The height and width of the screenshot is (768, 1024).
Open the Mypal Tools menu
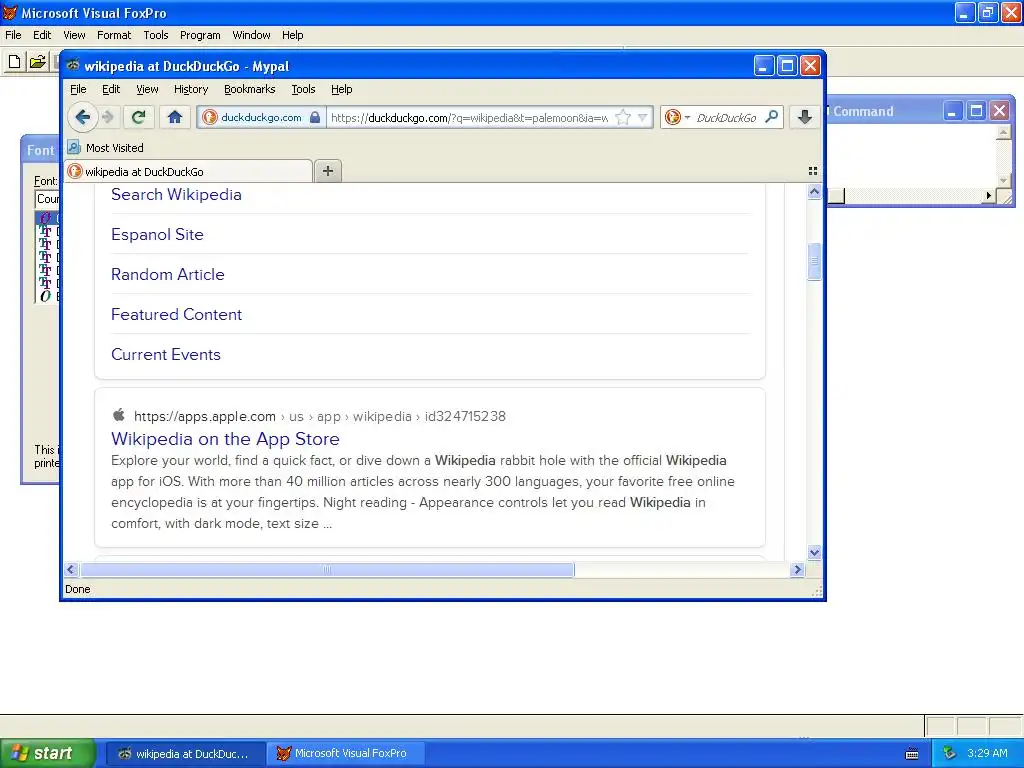[x=303, y=89]
